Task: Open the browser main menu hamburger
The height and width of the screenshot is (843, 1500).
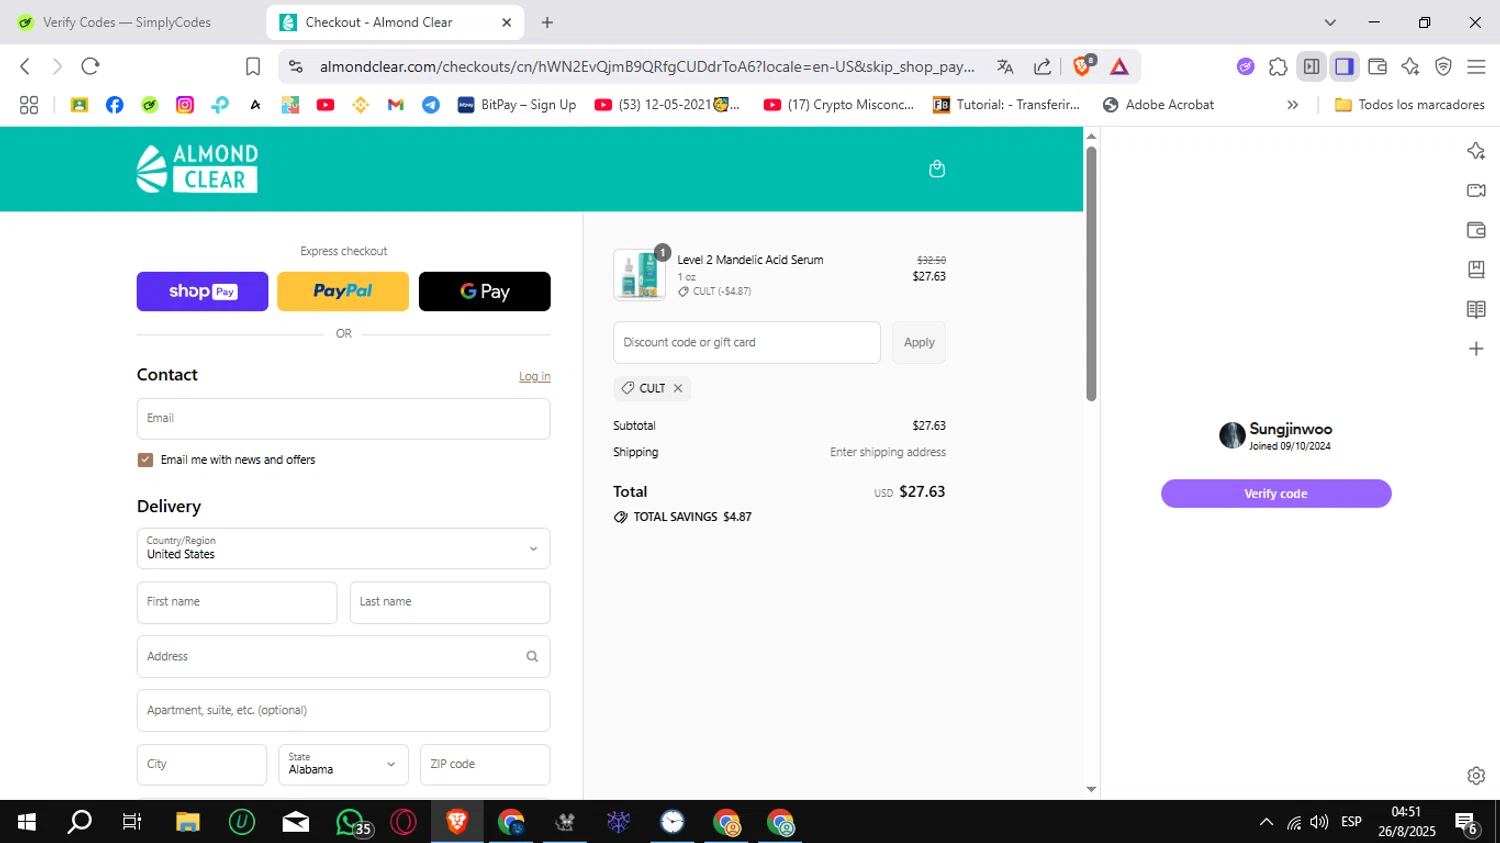Action: click(1476, 67)
